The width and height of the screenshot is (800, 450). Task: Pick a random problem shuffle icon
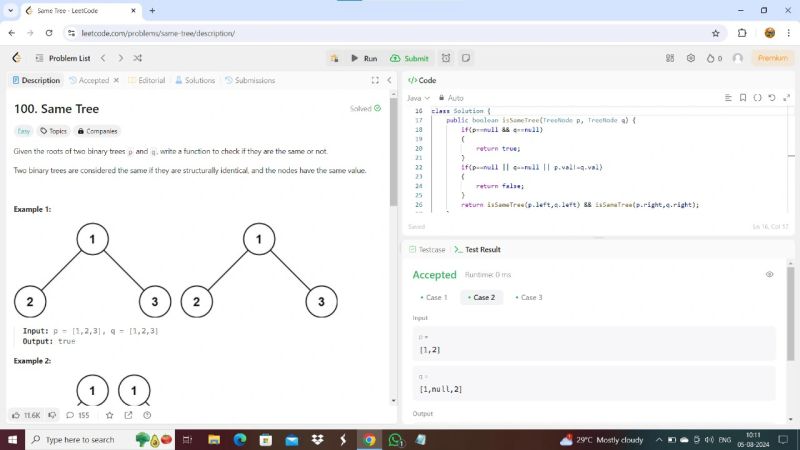[x=138, y=58]
